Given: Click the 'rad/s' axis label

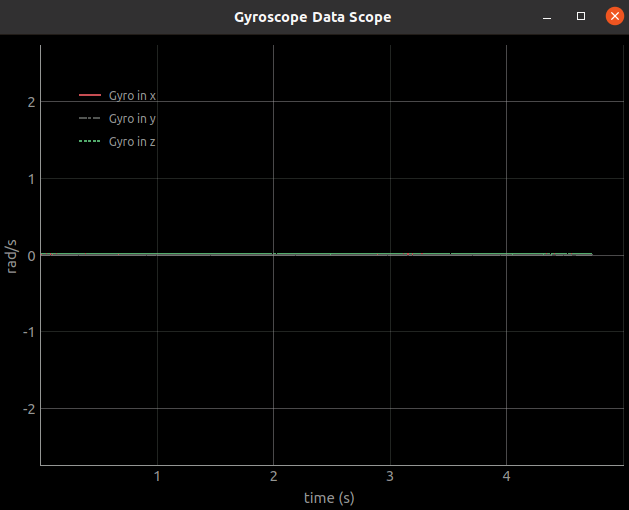Looking at the screenshot, I should tap(12, 256).
